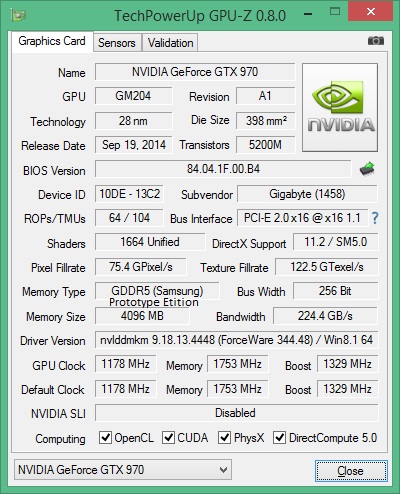Open the NVIDIA GeForce GTX 970 dropdown

123,470
